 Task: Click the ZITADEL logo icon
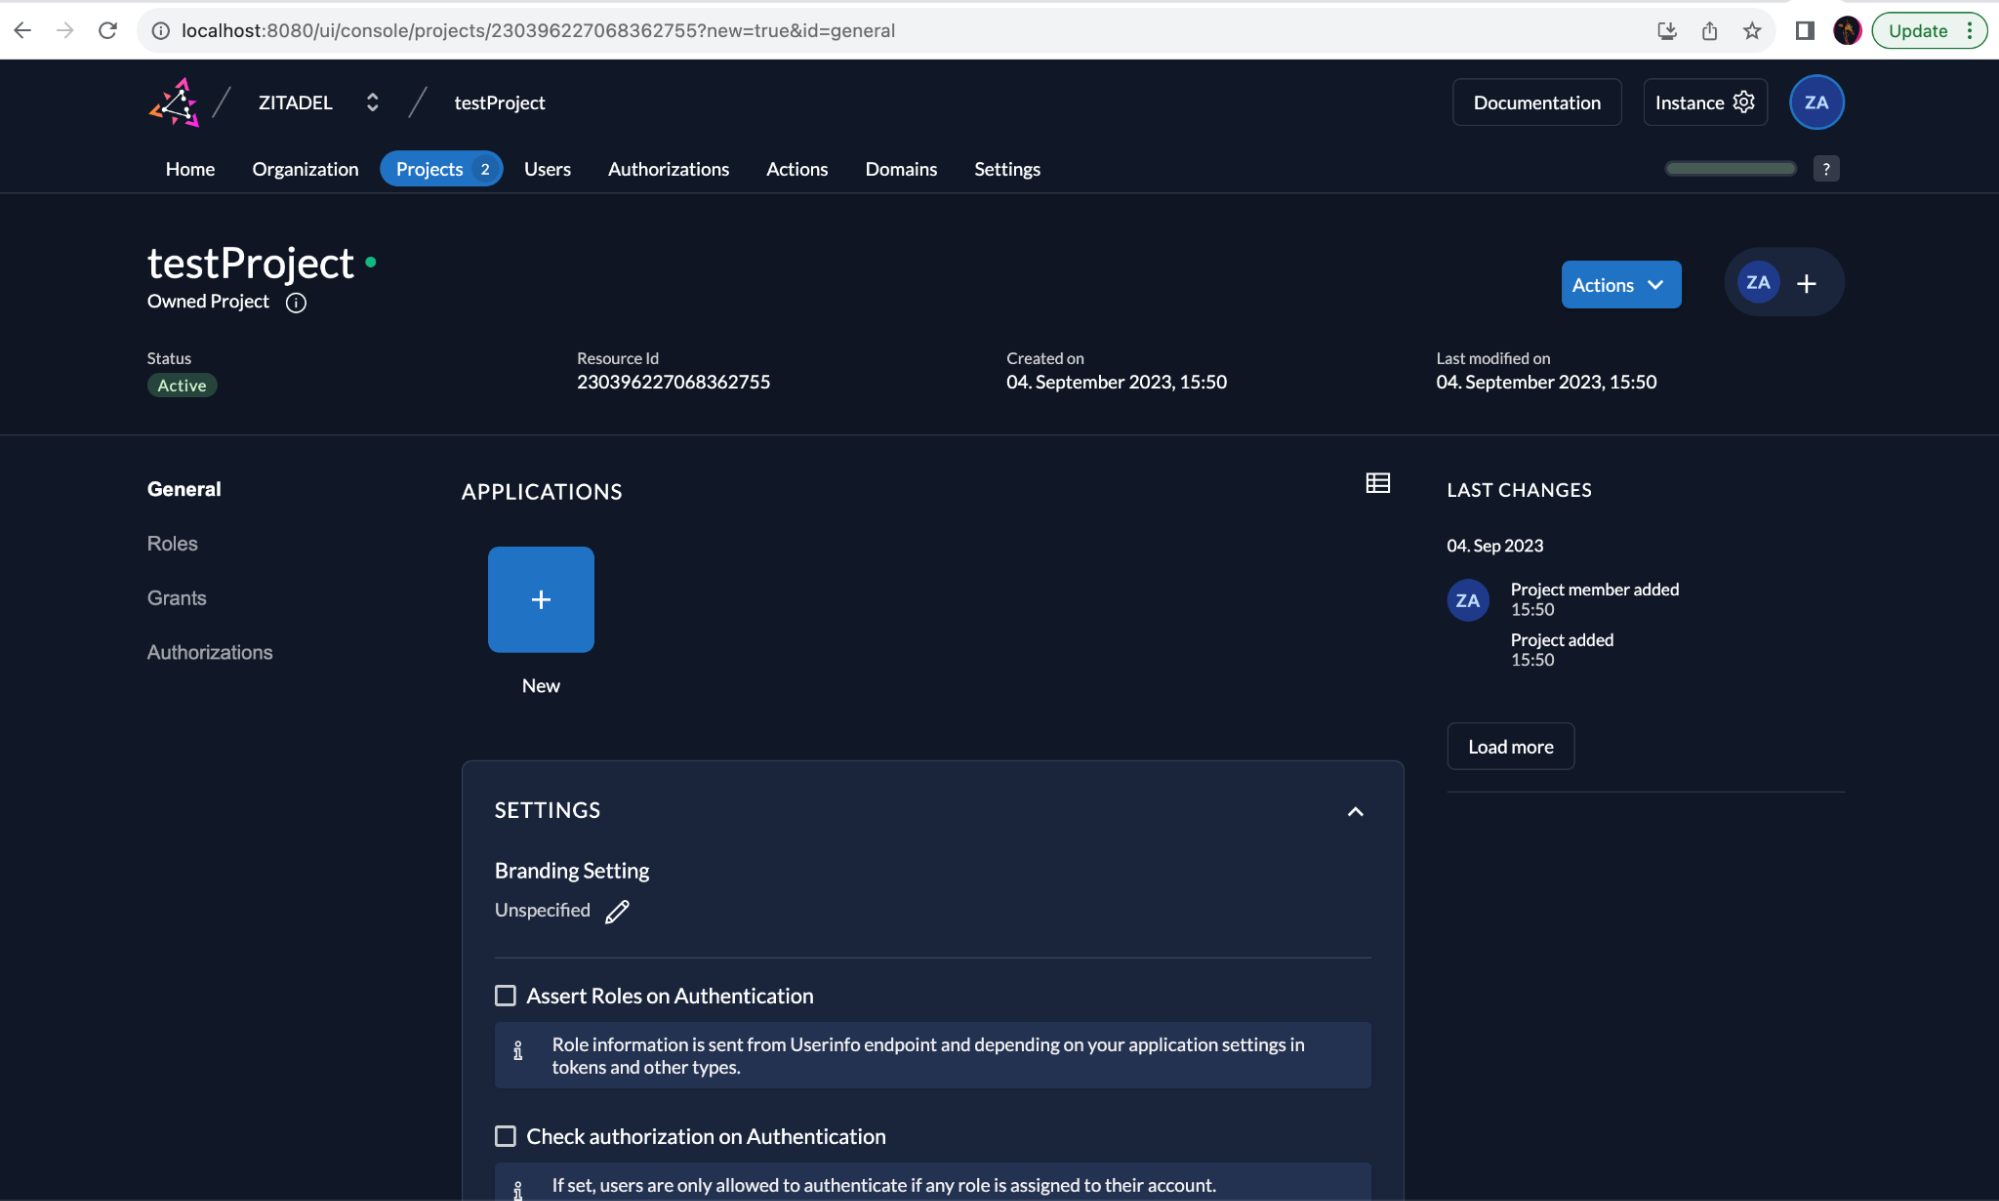click(174, 102)
